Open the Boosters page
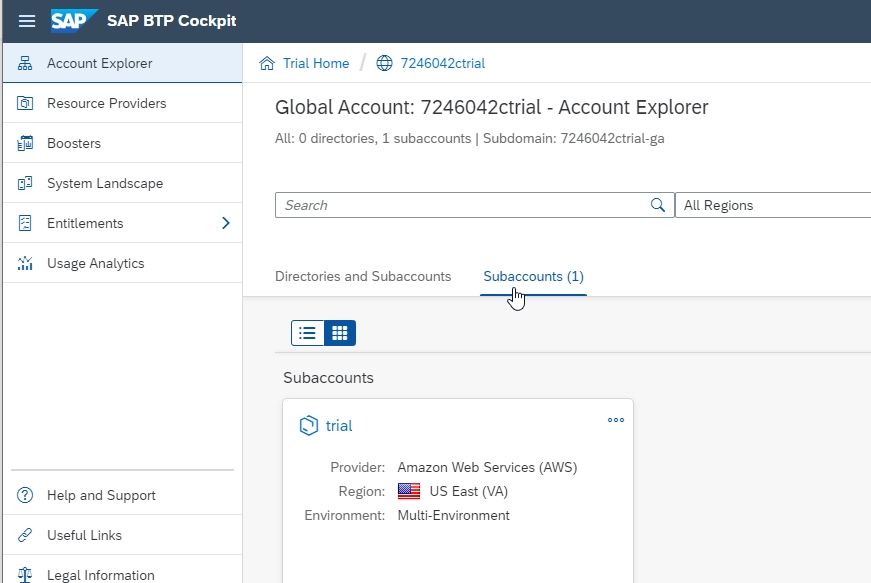Screen dimensions: 871x583 pyautogui.click(x=122, y=143)
